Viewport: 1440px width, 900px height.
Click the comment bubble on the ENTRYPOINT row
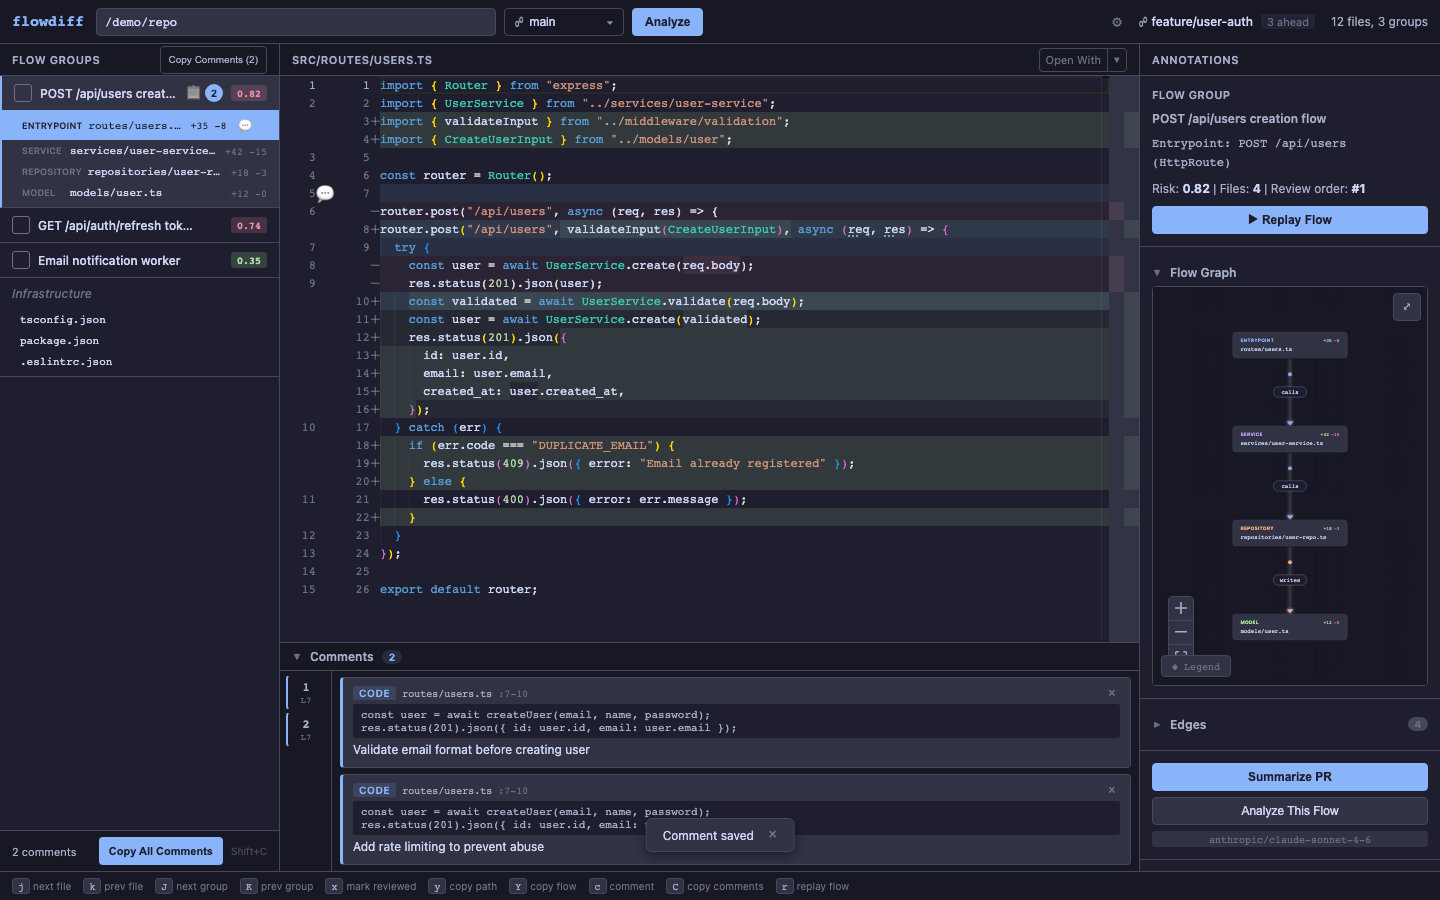point(245,126)
